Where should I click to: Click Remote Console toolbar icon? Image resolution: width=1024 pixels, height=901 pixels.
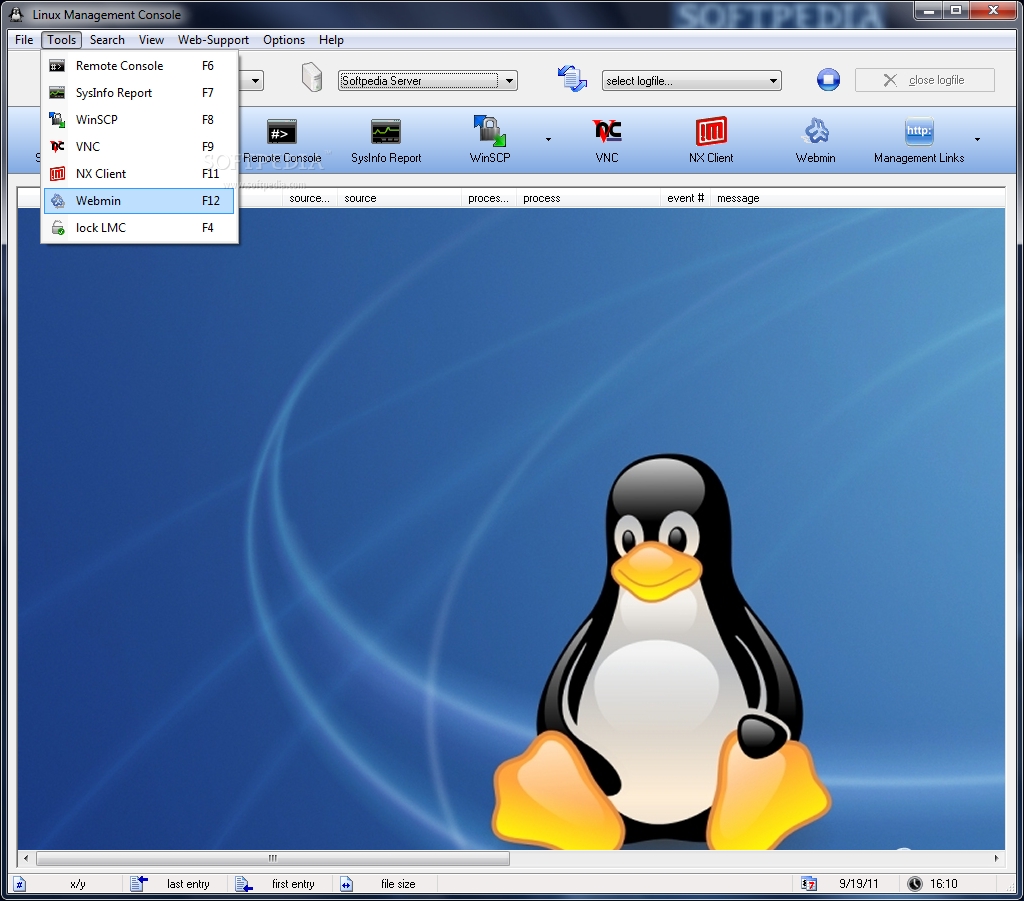(282, 133)
